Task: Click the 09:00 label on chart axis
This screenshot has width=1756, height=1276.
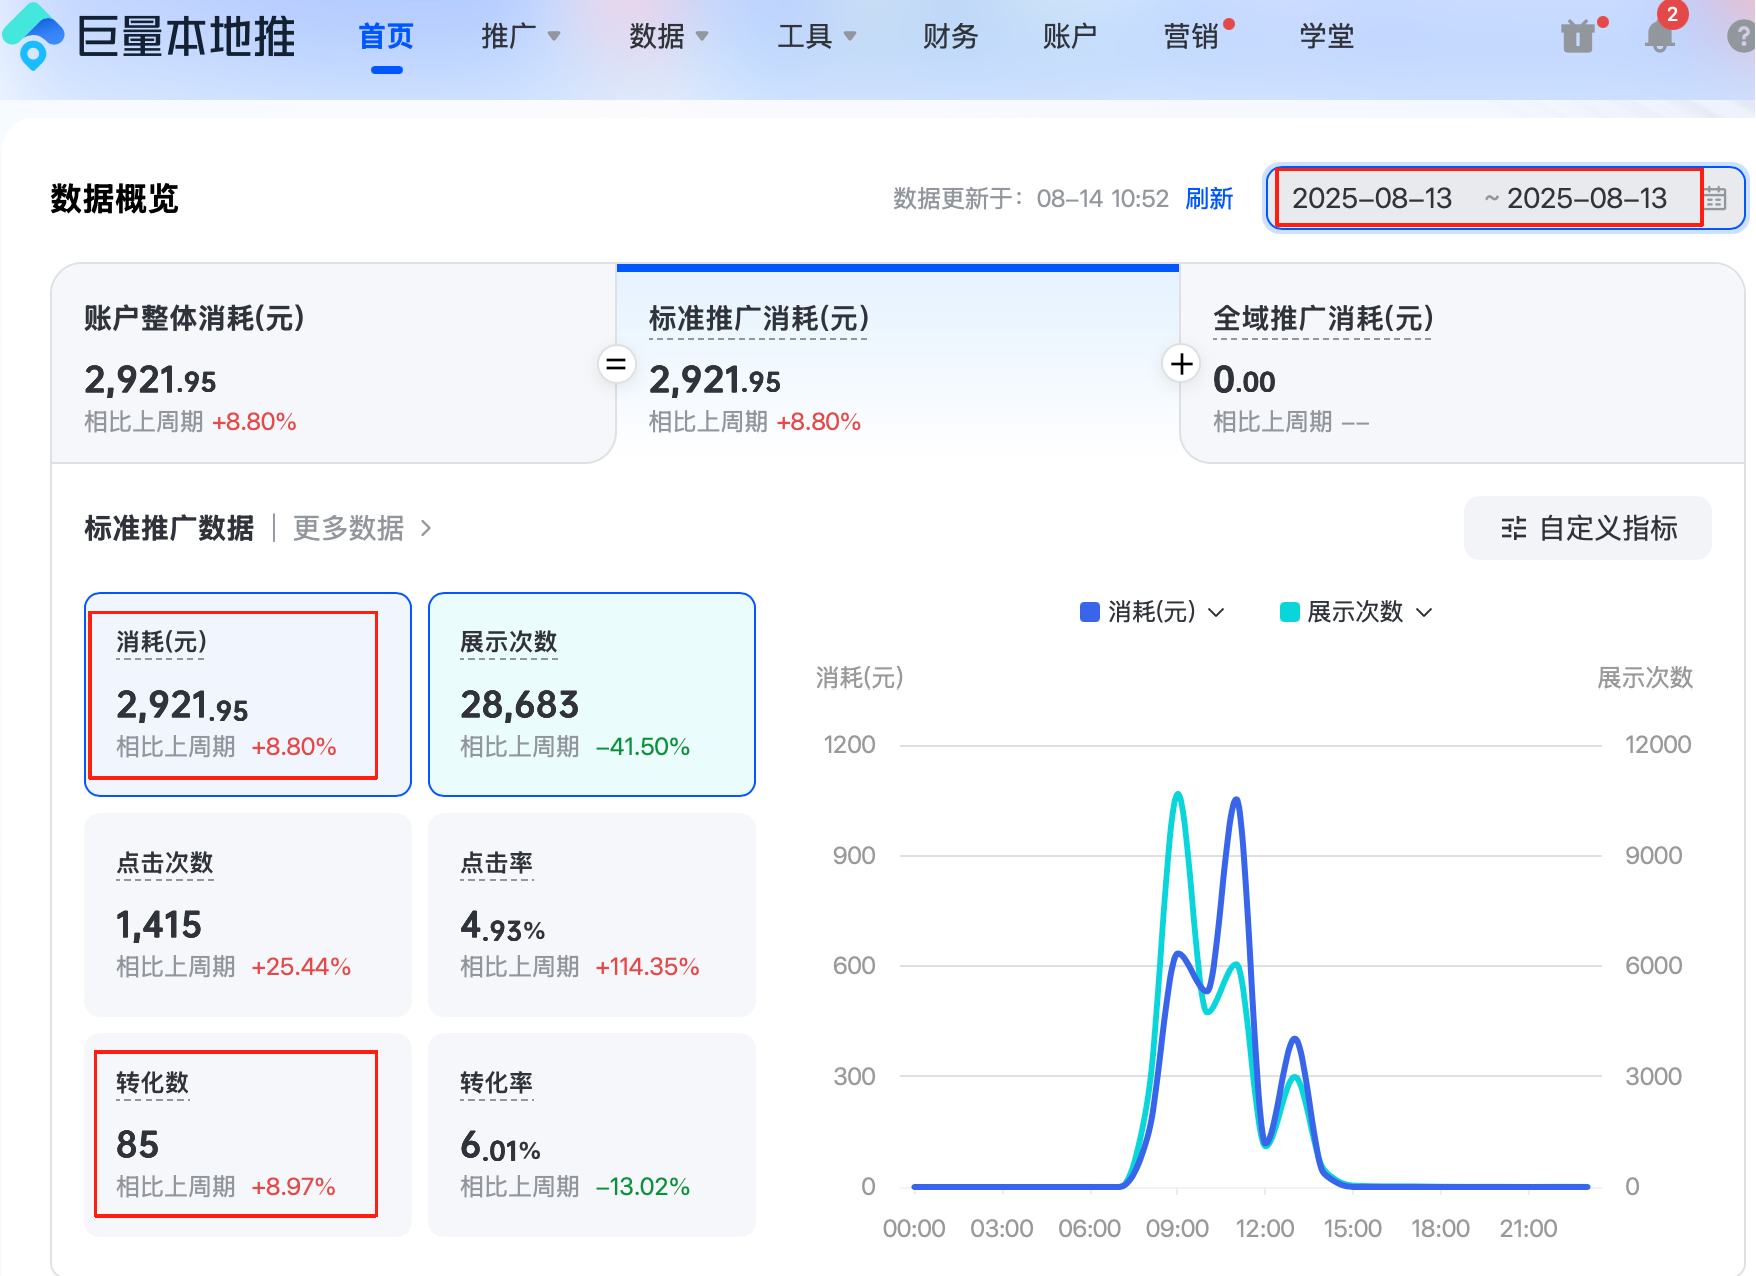Action: (1177, 1228)
